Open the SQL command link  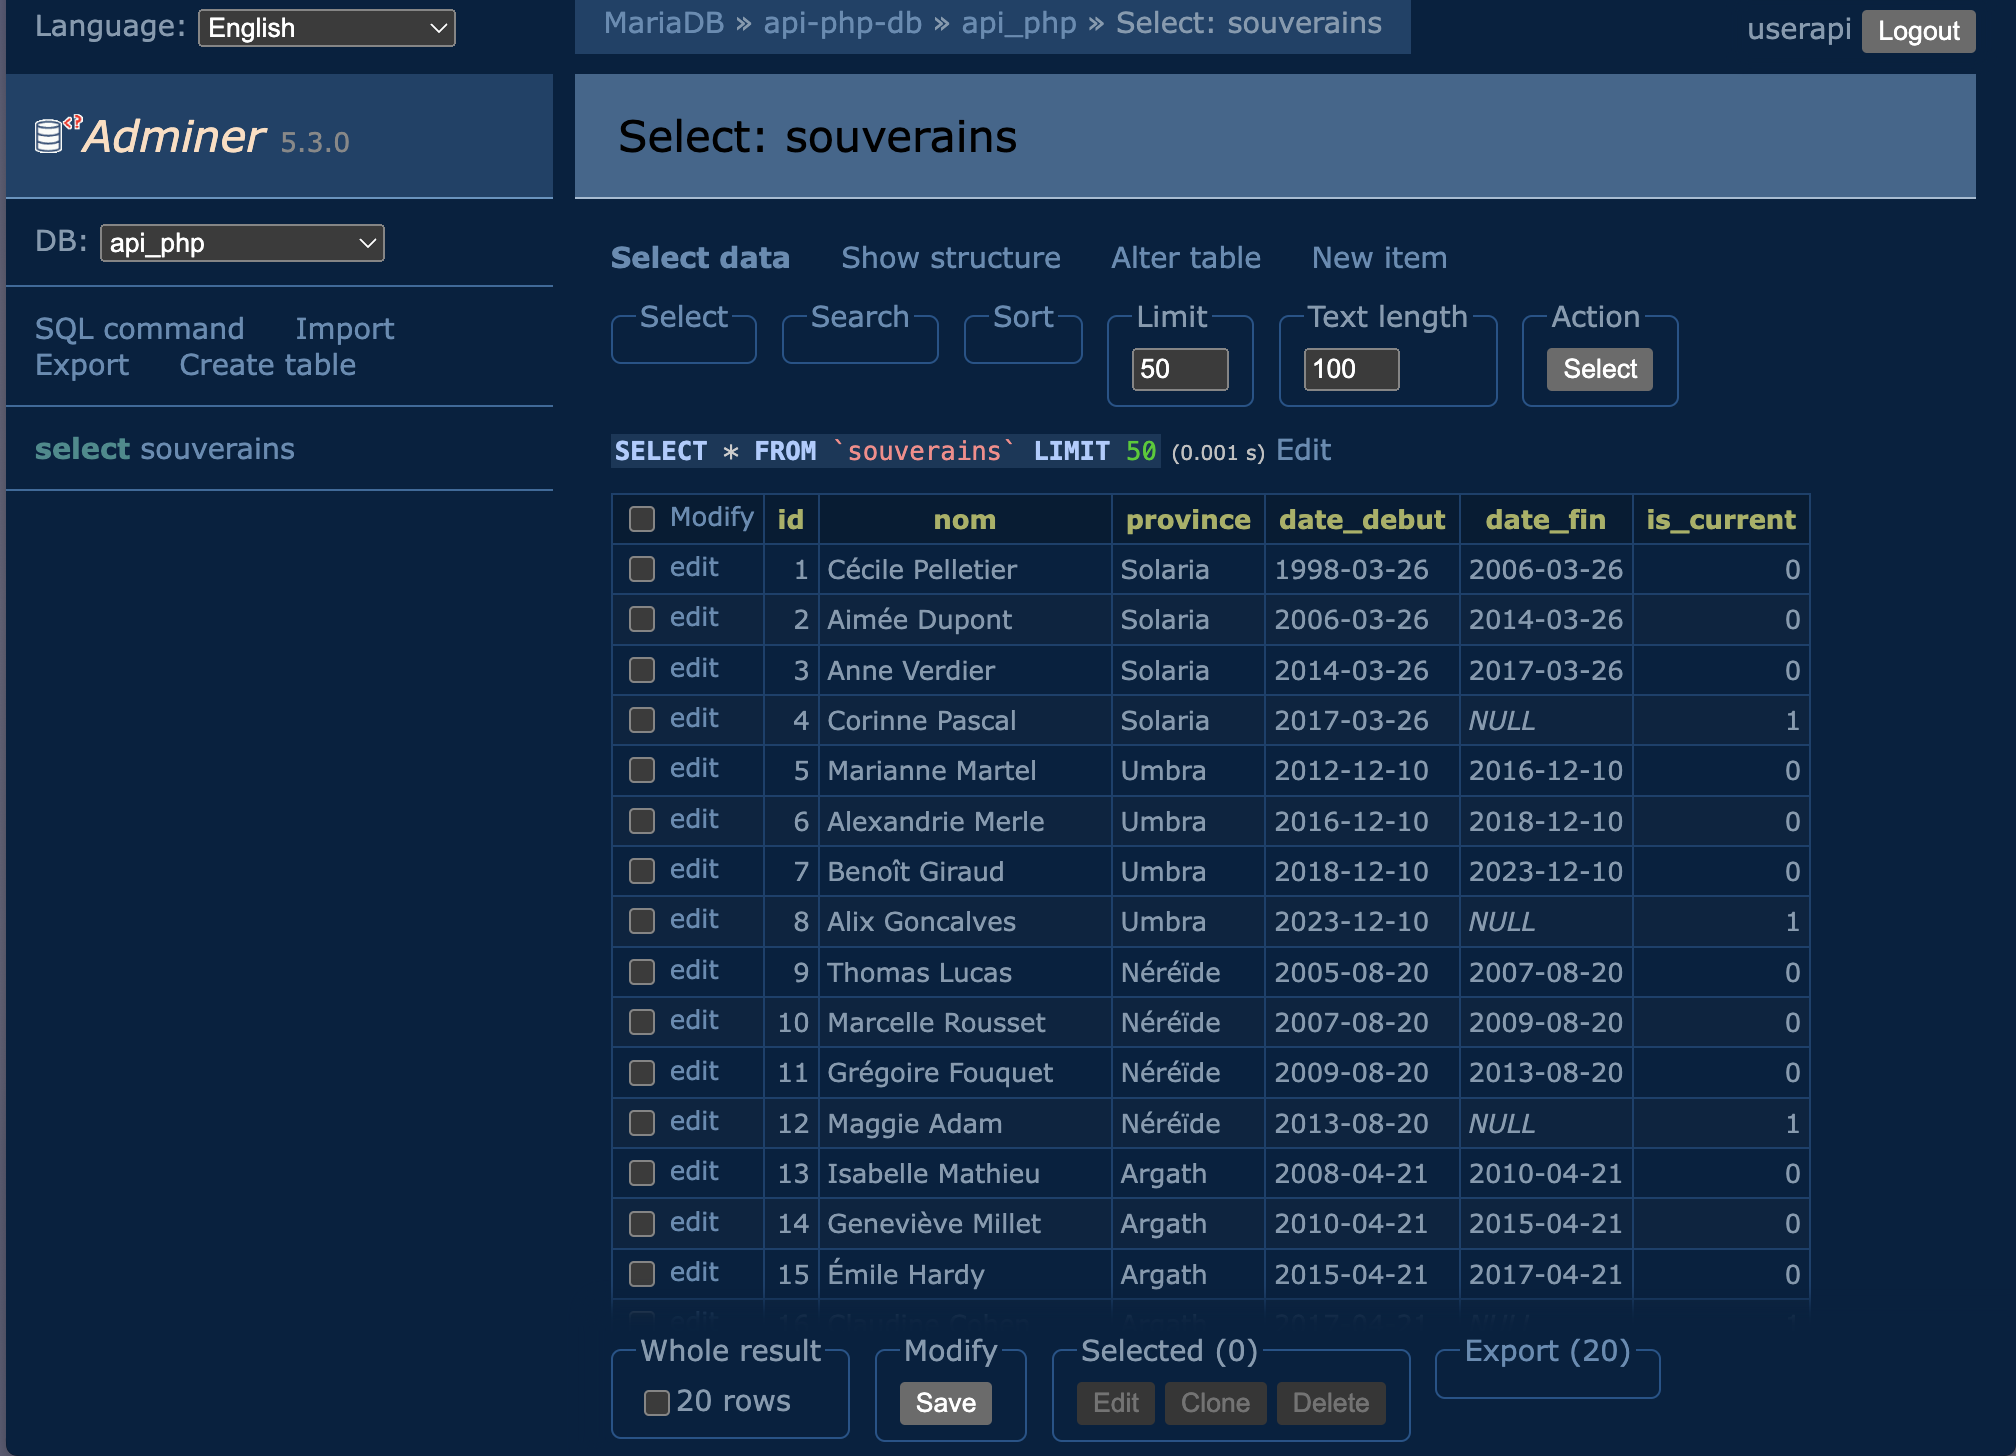(139, 329)
